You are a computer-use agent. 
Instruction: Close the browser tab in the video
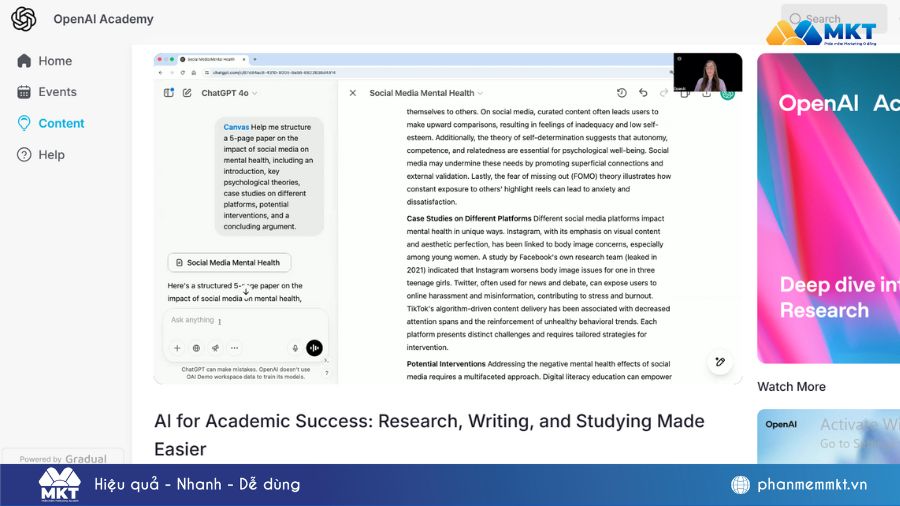(244, 59)
